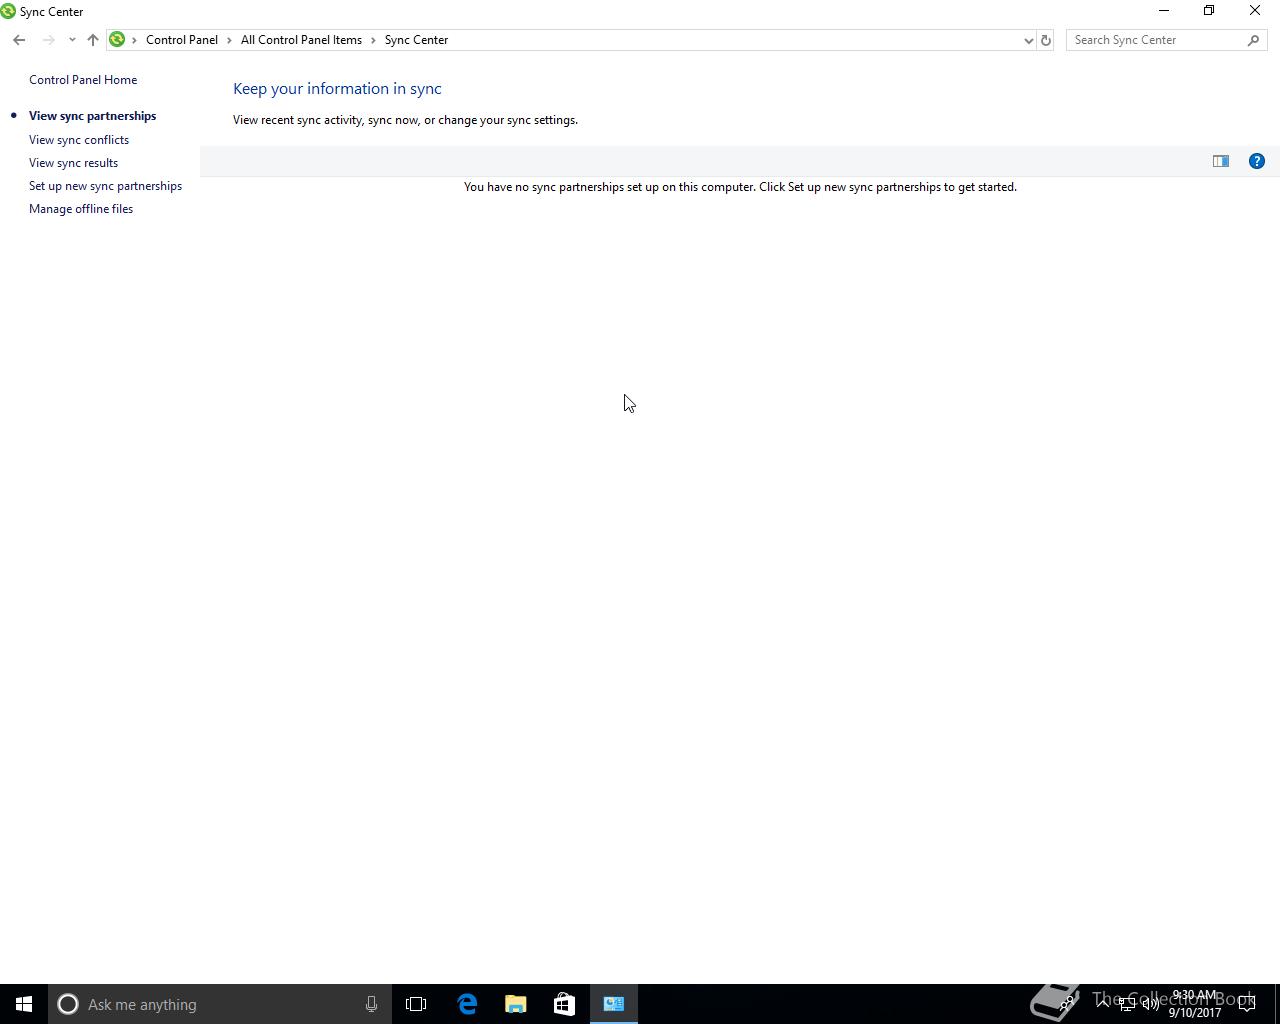The width and height of the screenshot is (1280, 1024).
Task: Open the recent locations dropdown arrow
Action: pyautogui.click(x=72, y=40)
